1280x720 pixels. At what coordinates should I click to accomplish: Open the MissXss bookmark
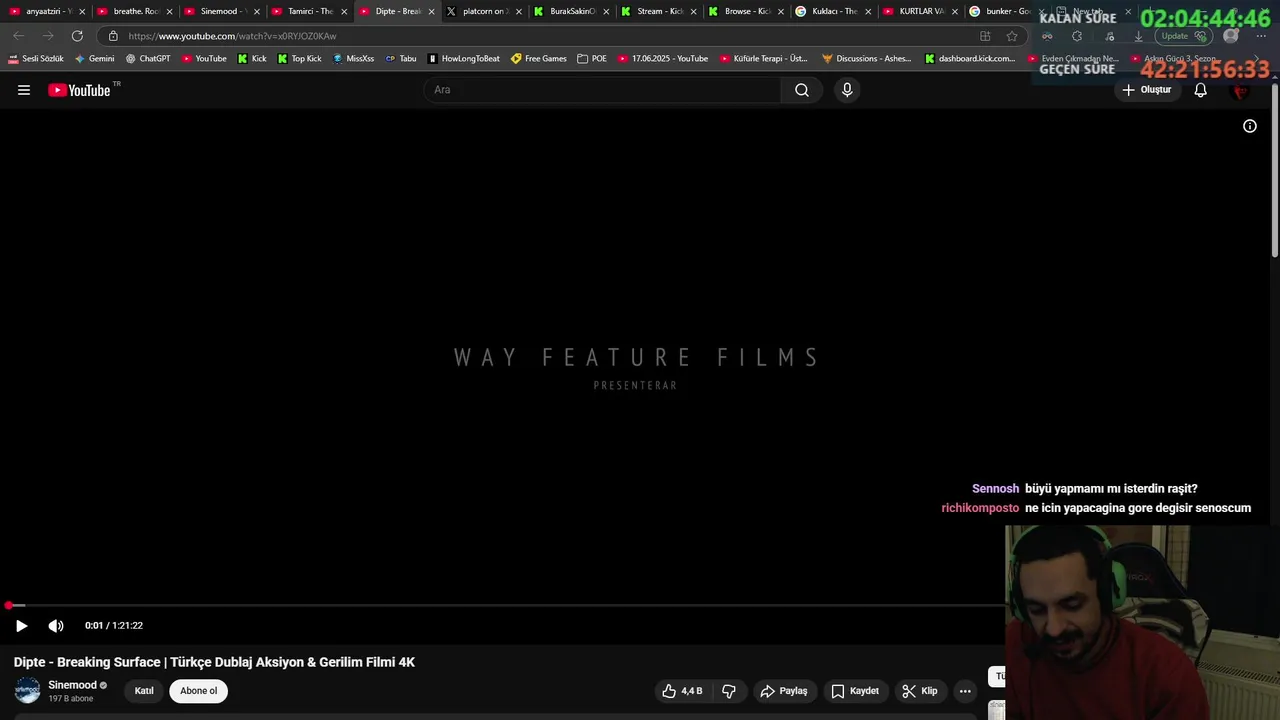coord(353,59)
